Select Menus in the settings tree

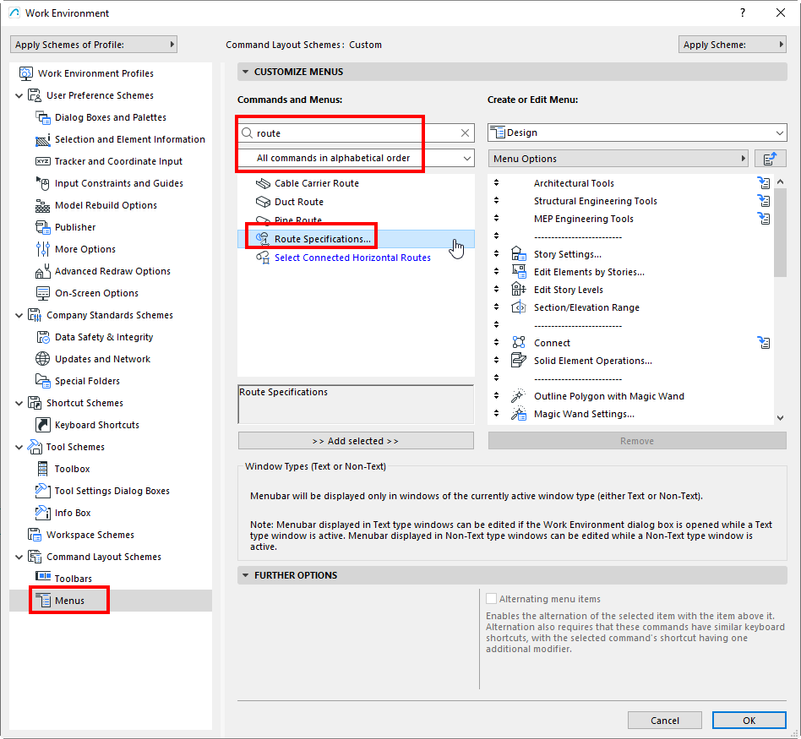110,601
